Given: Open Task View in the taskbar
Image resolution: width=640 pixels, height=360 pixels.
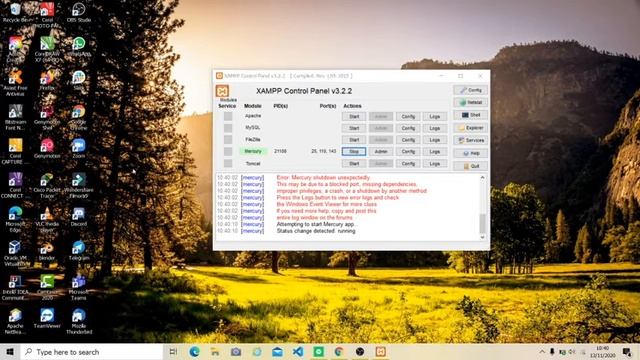Looking at the screenshot, I should [x=173, y=351].
